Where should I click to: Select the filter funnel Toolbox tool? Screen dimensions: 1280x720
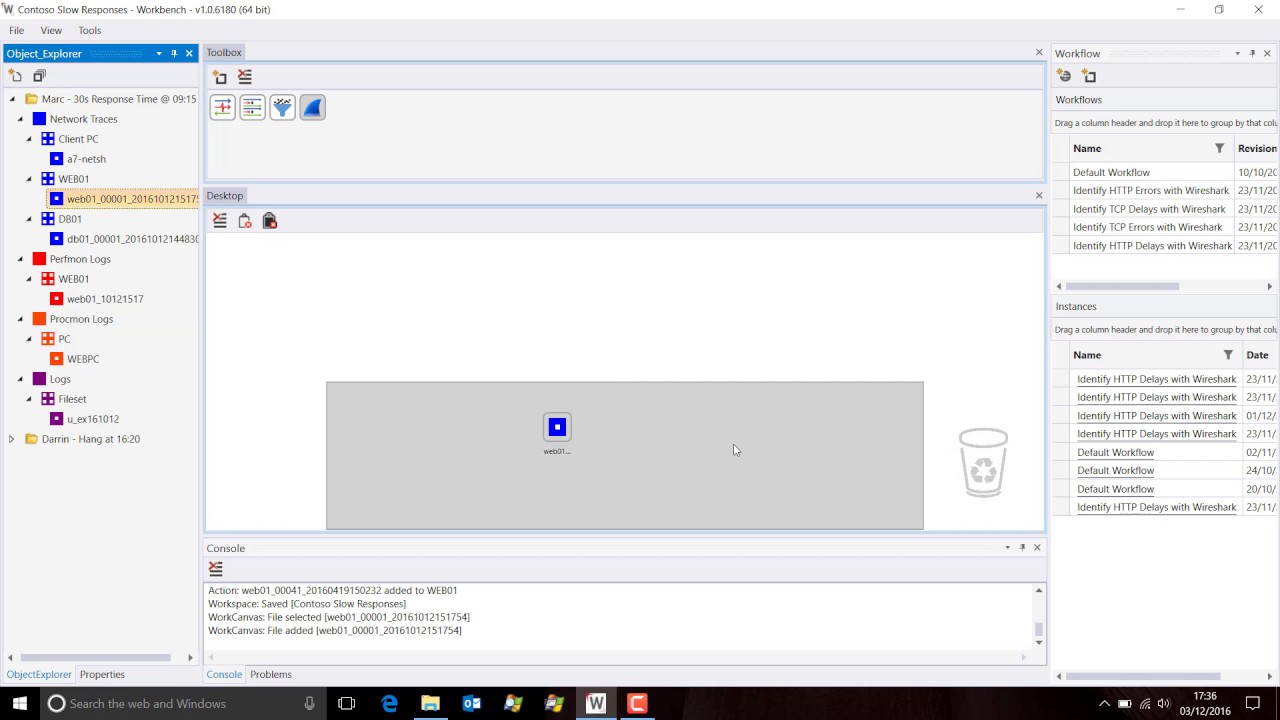[282, 107]
